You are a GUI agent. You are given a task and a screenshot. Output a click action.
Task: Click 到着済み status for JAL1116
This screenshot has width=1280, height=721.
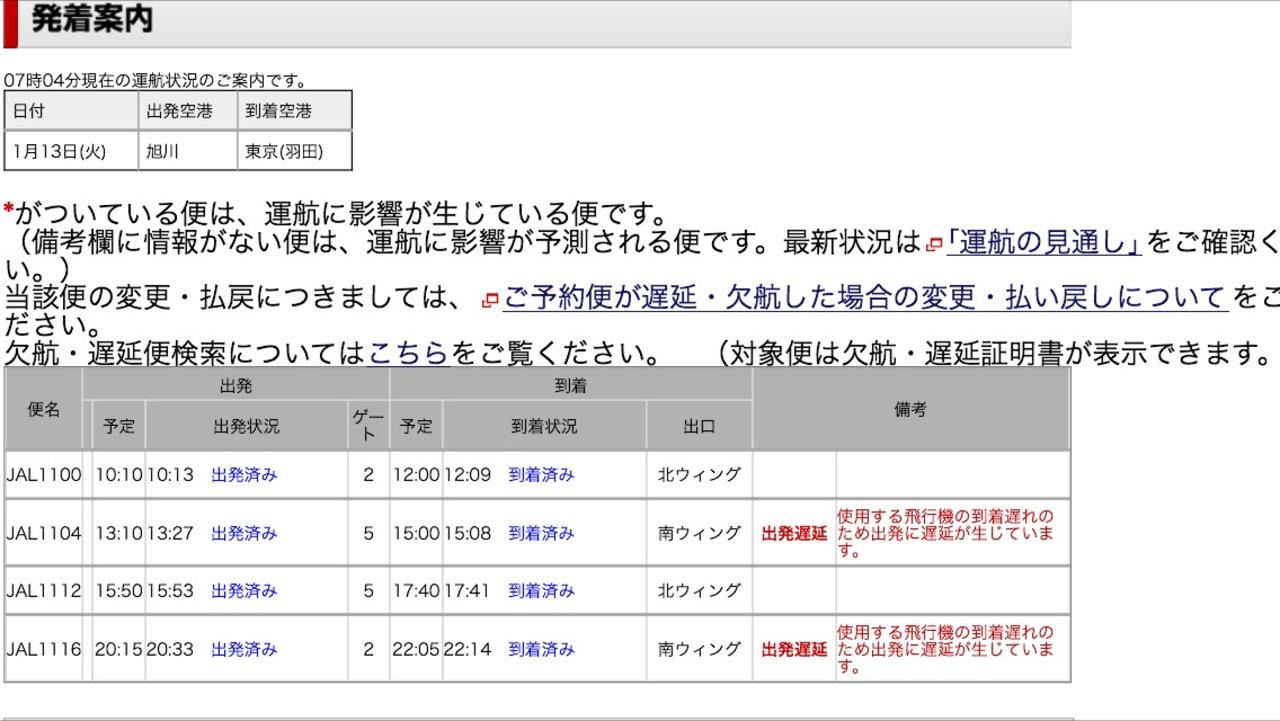(x=541, y=650)
